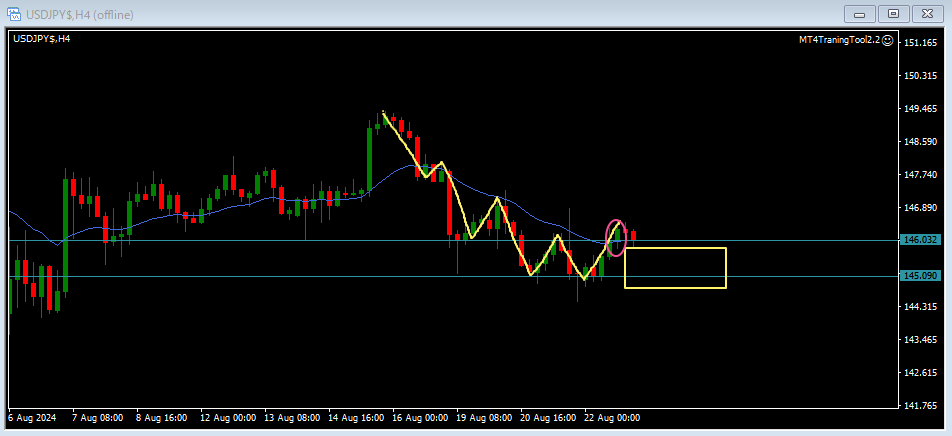Close the USDJPY H4 chart window

click(x=927, y=14)
